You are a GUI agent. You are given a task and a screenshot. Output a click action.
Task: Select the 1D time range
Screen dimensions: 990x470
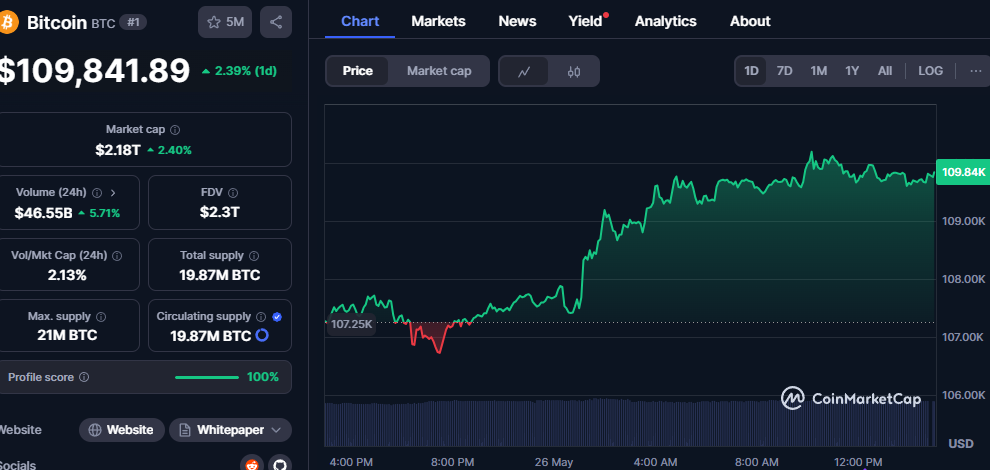[x=751, y=71]
